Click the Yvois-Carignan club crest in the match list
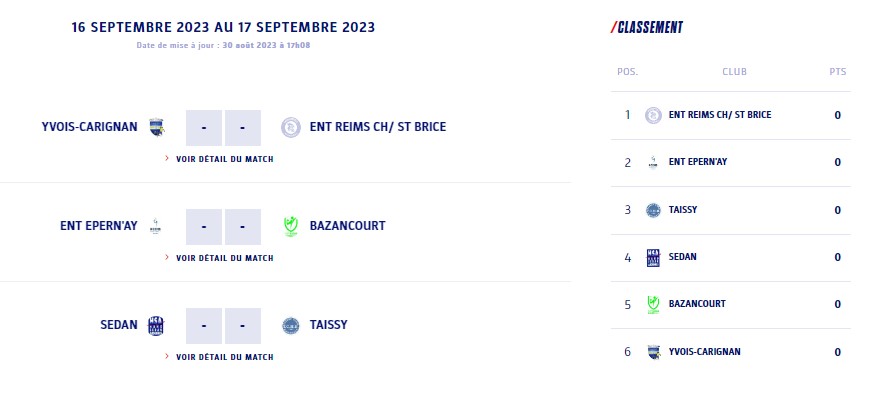 (x=156, y=127)
